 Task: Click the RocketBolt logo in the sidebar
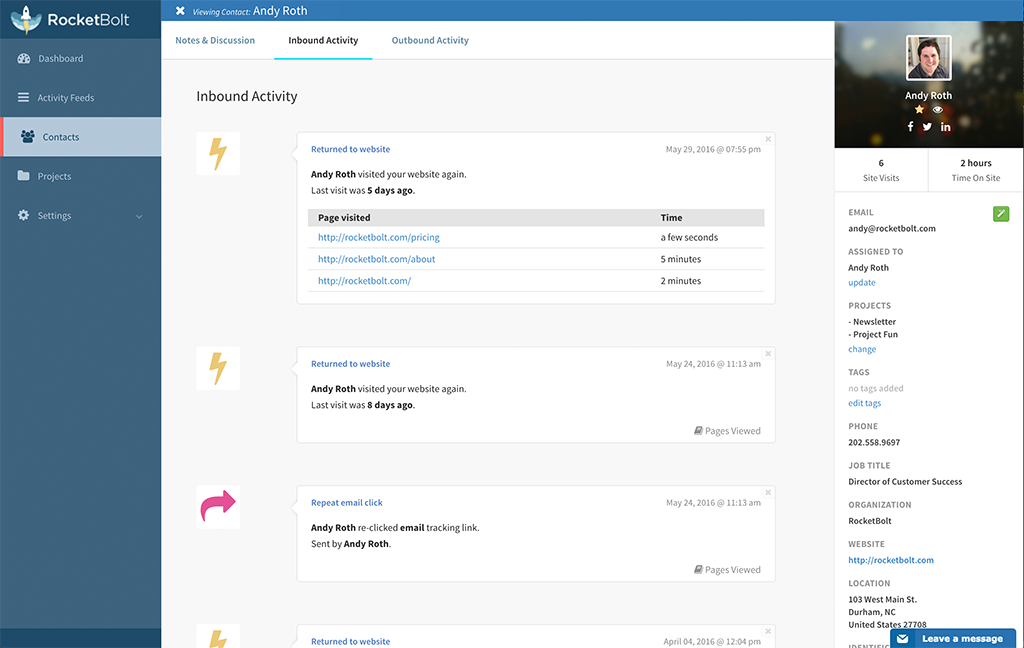pyautogui.click(x=71, y=20)
